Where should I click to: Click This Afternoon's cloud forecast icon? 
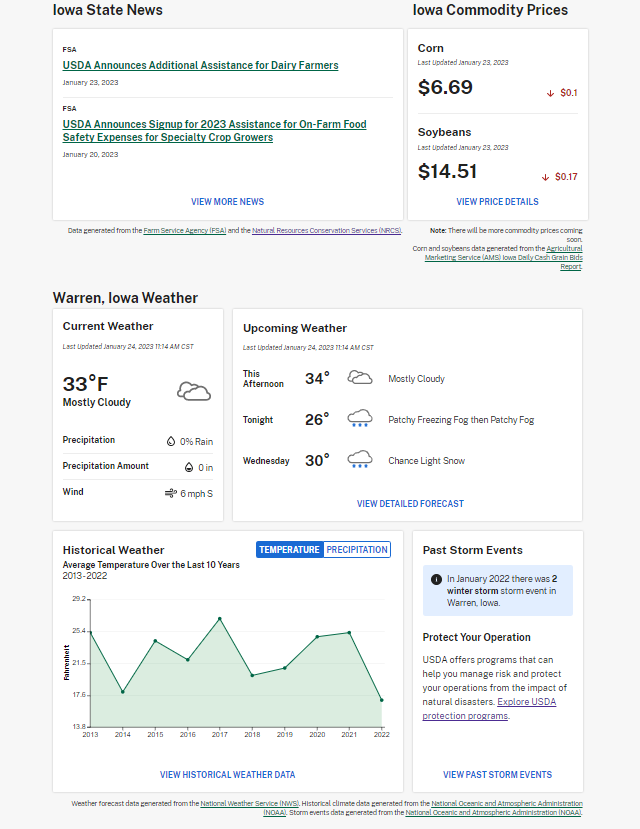click(360, 378)
